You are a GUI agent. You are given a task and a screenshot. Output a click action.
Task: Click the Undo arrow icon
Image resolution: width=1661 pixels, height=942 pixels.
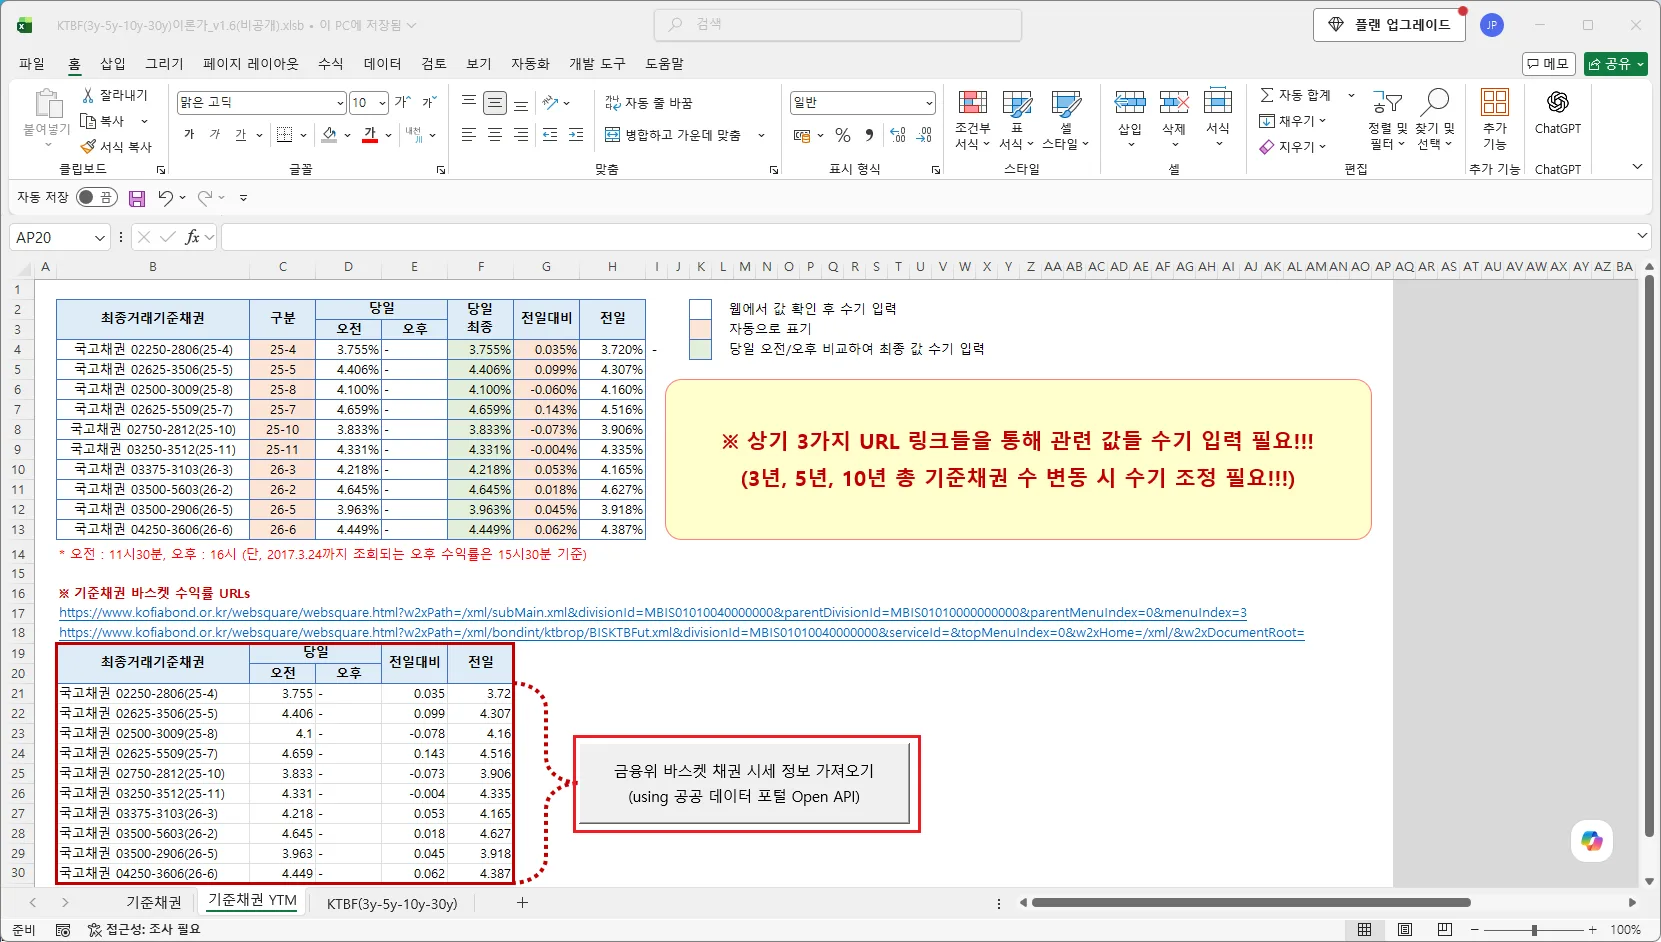[x=166, y=198]
